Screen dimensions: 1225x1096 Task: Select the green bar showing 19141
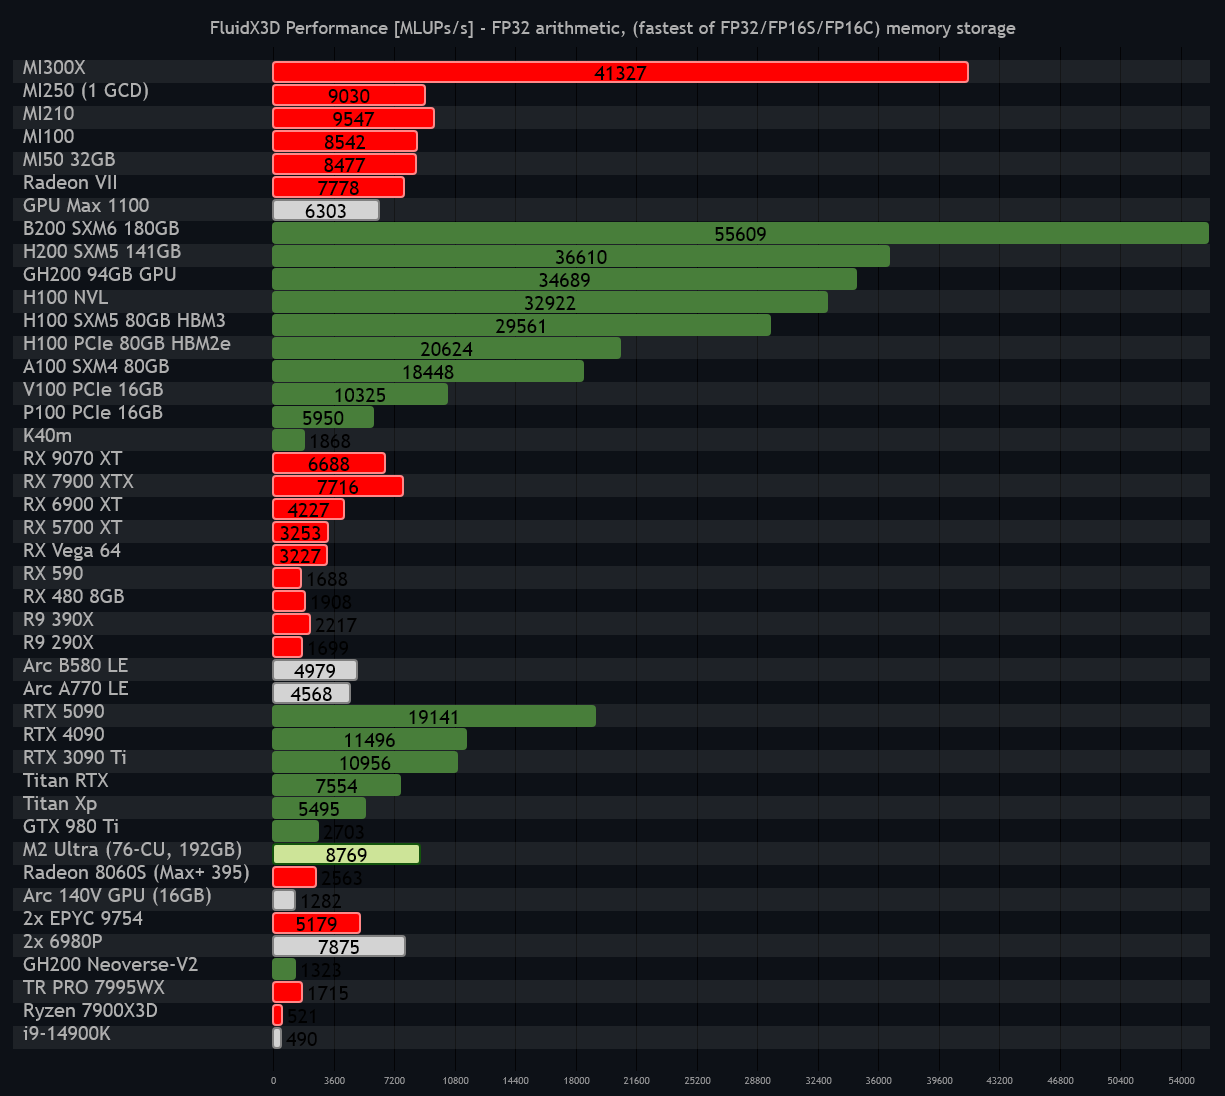pos(434,716)
